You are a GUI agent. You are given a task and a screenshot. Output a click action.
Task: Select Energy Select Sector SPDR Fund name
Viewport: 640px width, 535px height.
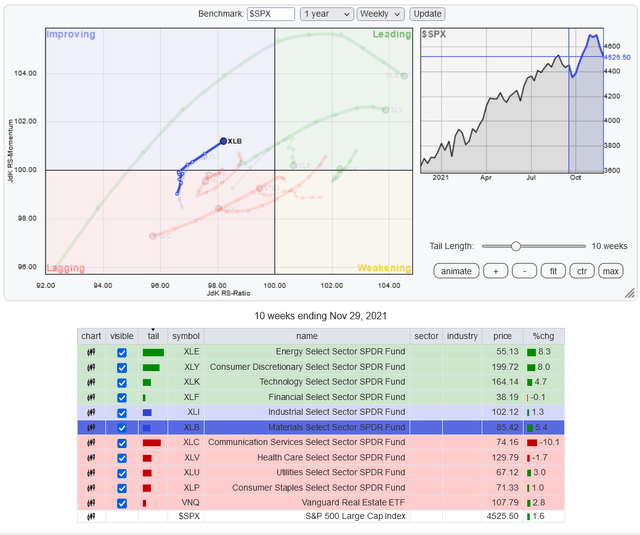[x=340, y=352]
